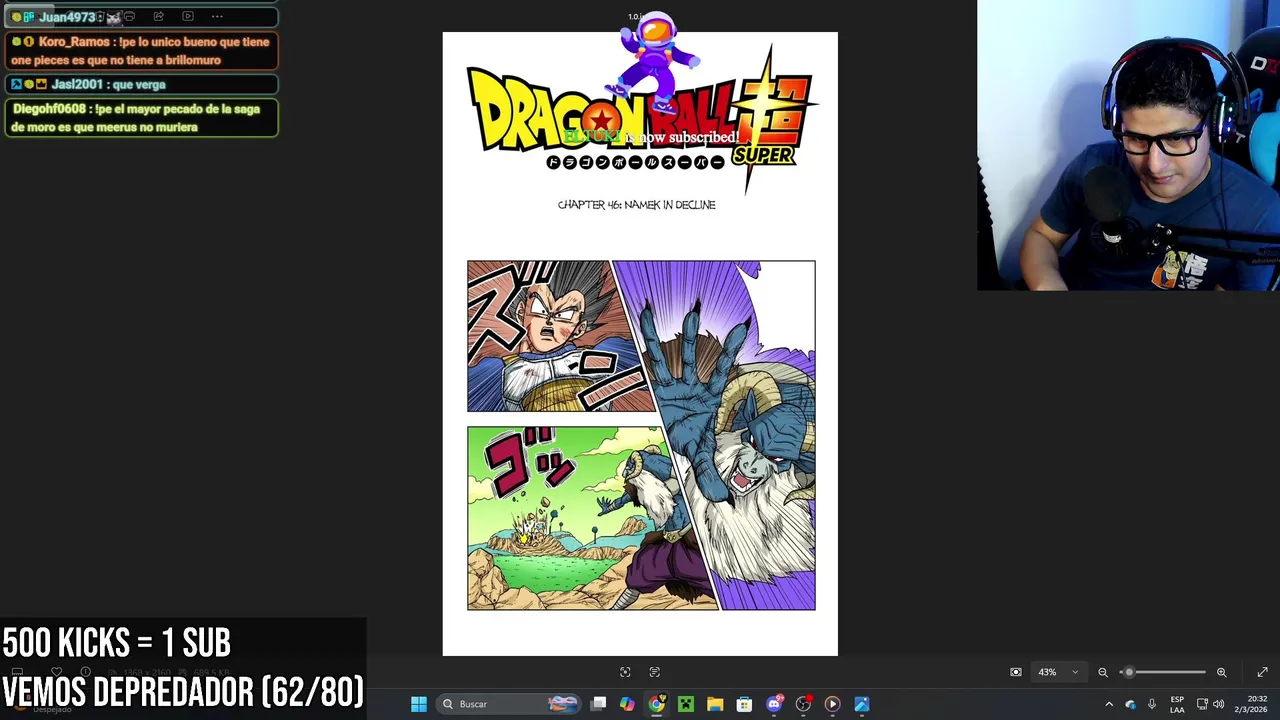Open the 43% zoom level dropdown

click(x=1058, y=672)
